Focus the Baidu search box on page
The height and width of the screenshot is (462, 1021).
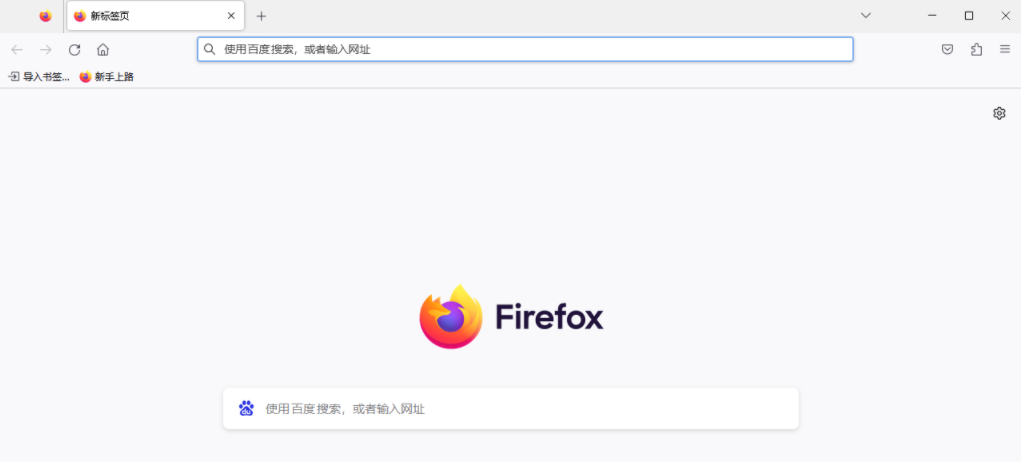pyautogui.click(x=510, y=409)
